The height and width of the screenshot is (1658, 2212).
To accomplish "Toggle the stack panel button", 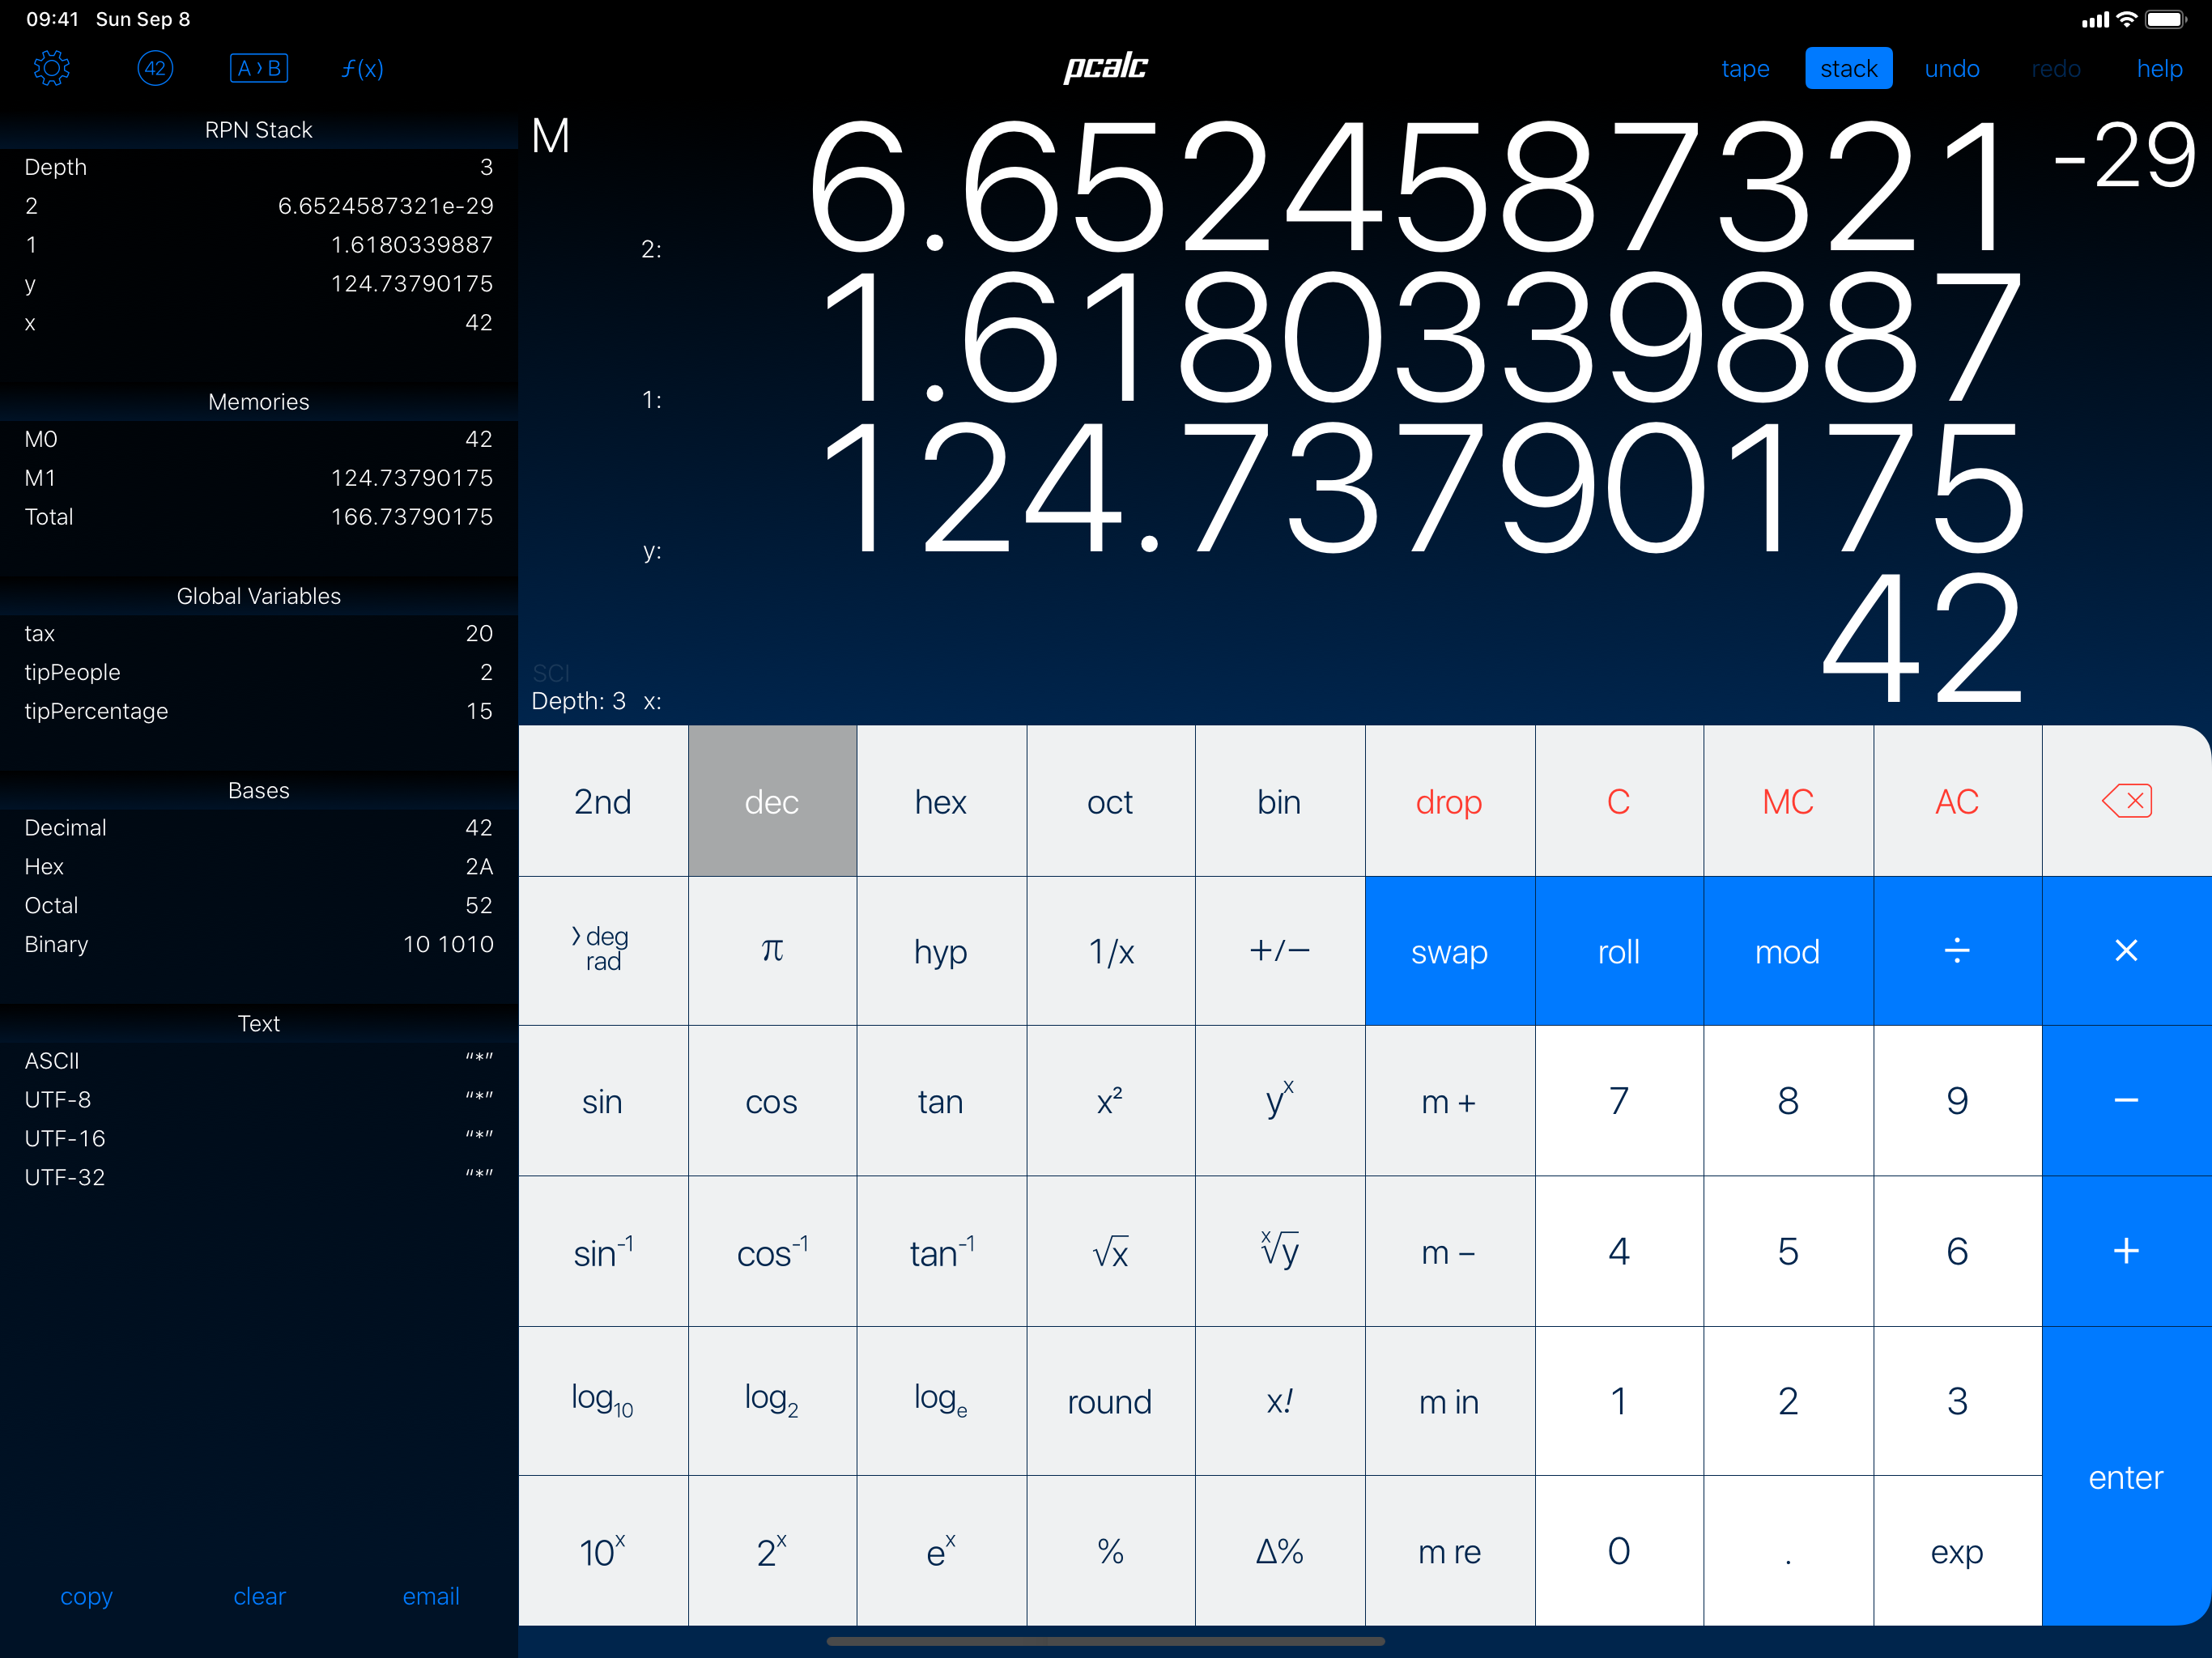I will click(x=1847, y=69).
